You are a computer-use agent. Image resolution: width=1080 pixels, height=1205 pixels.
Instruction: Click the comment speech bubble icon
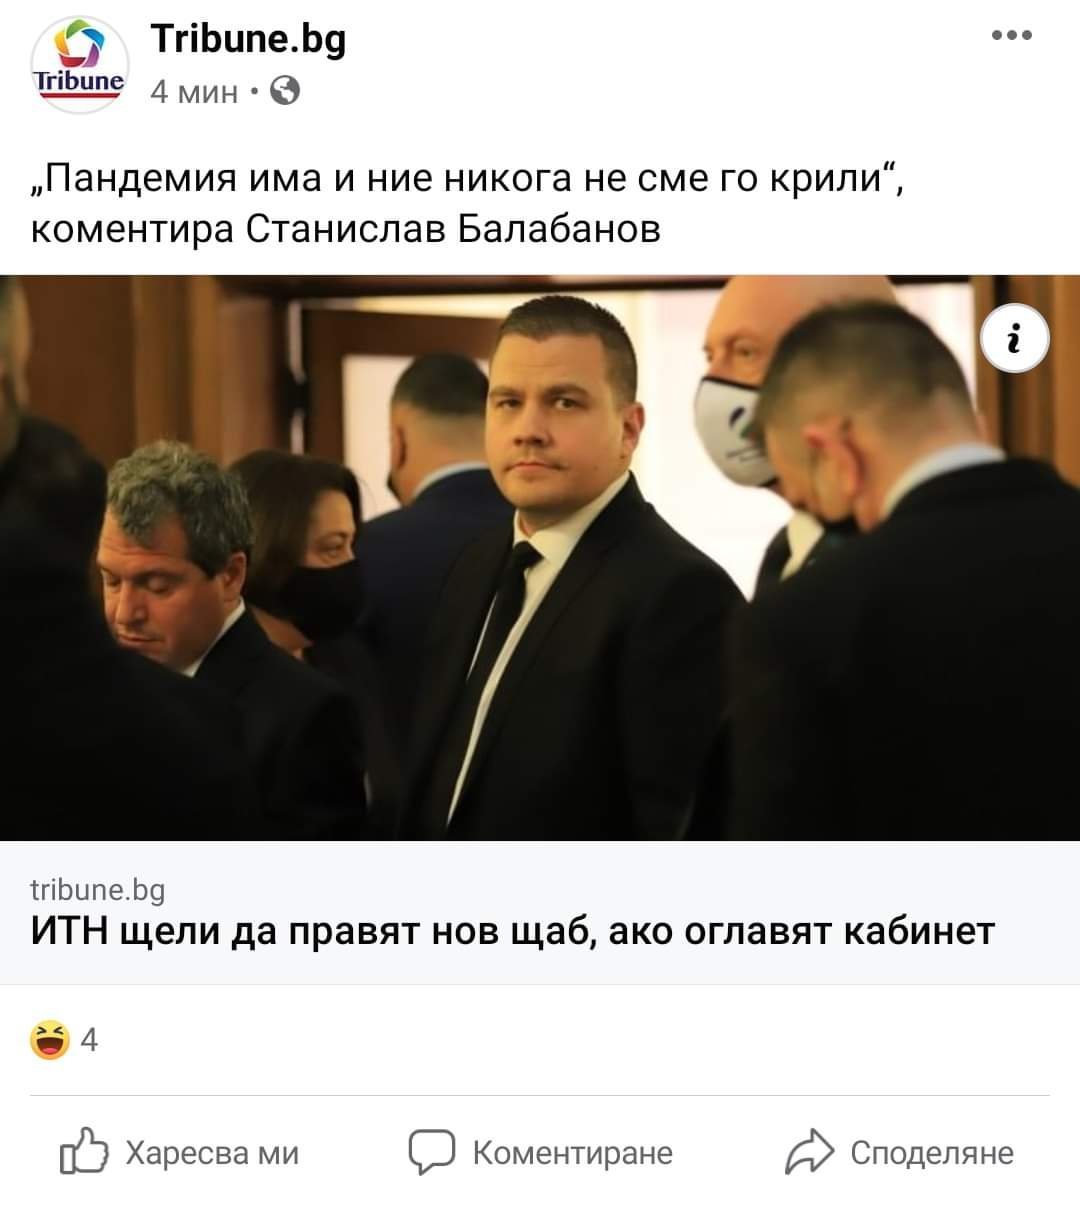click(x=431, y=1152)
